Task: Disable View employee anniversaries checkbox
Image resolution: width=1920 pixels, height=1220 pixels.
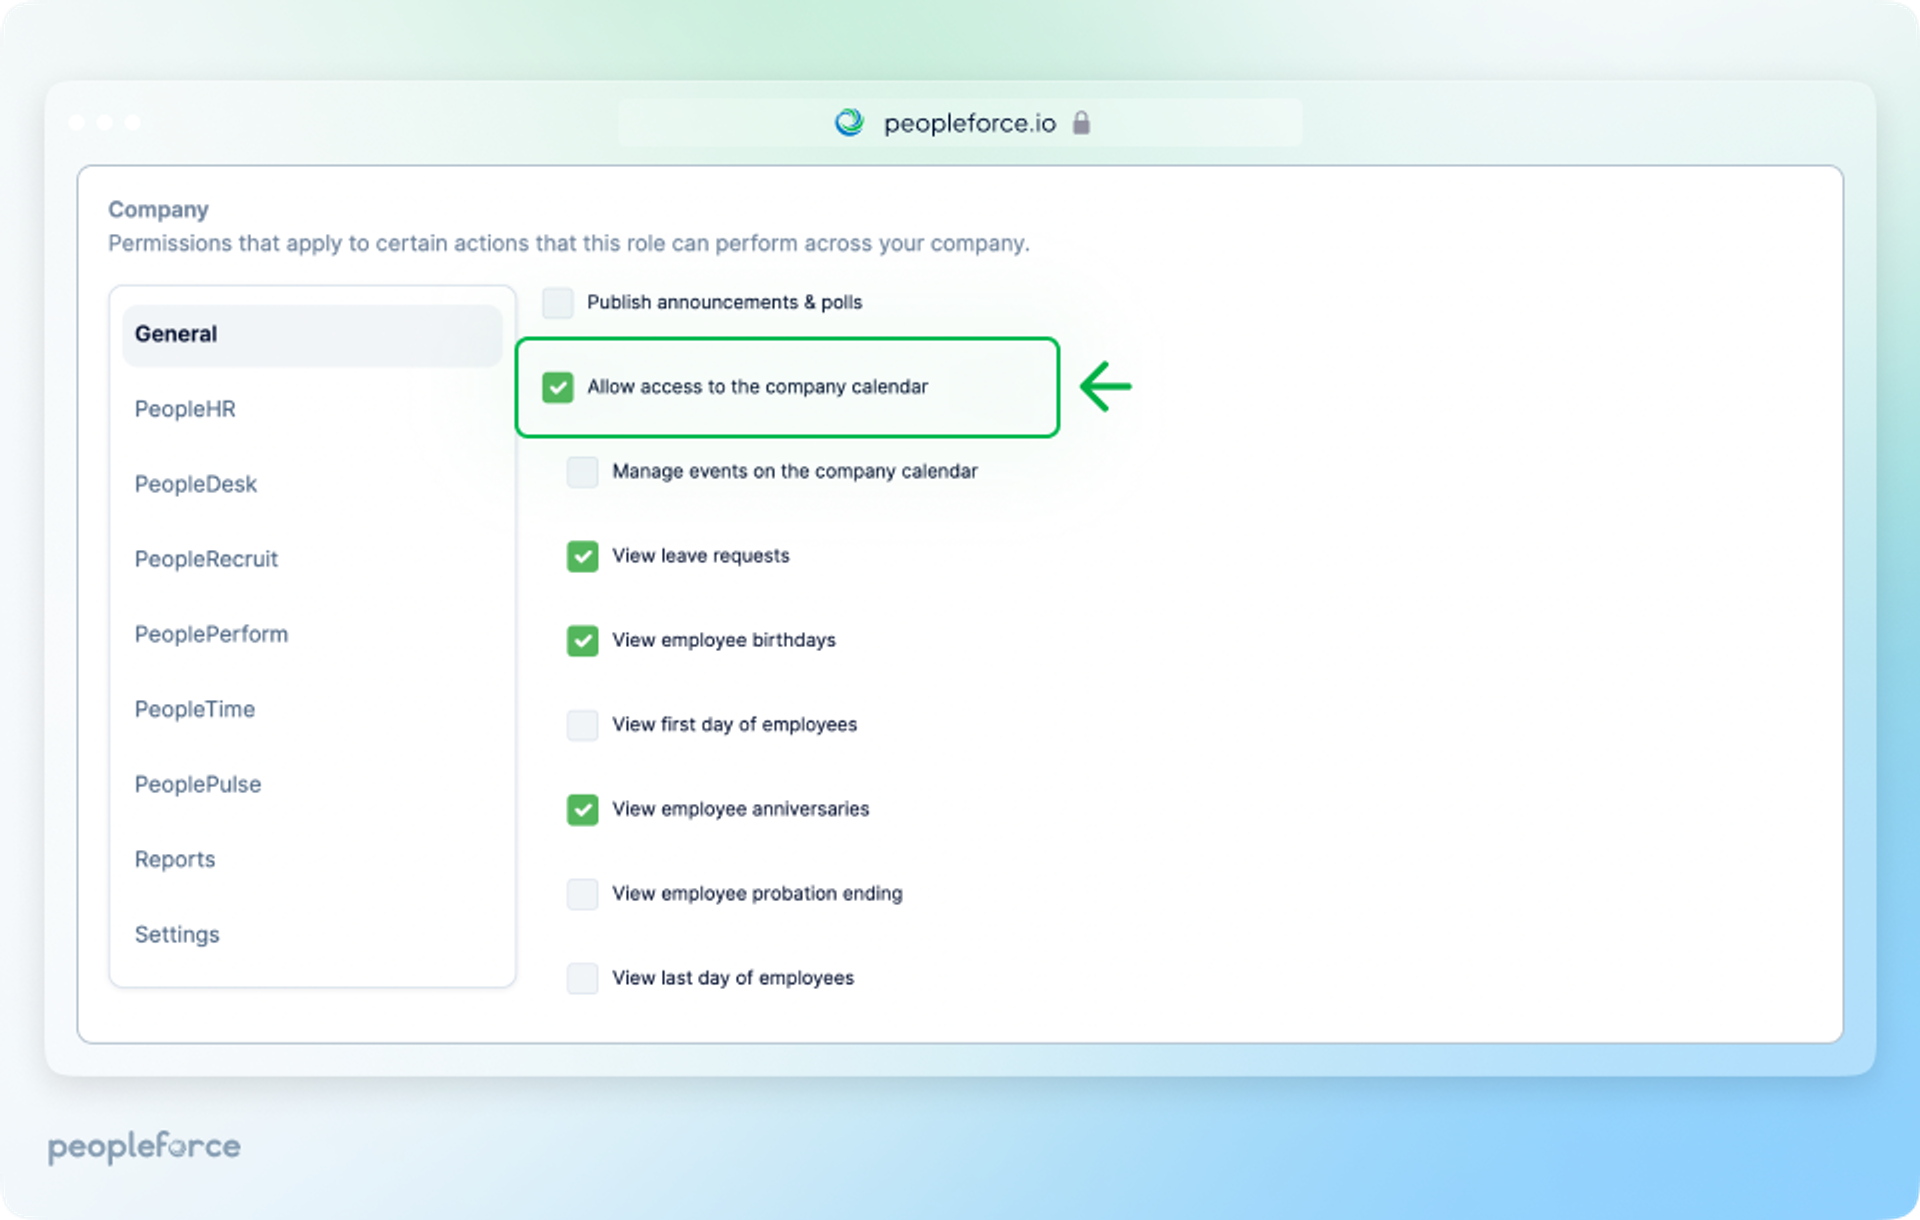Action: (x=583, y=809)
